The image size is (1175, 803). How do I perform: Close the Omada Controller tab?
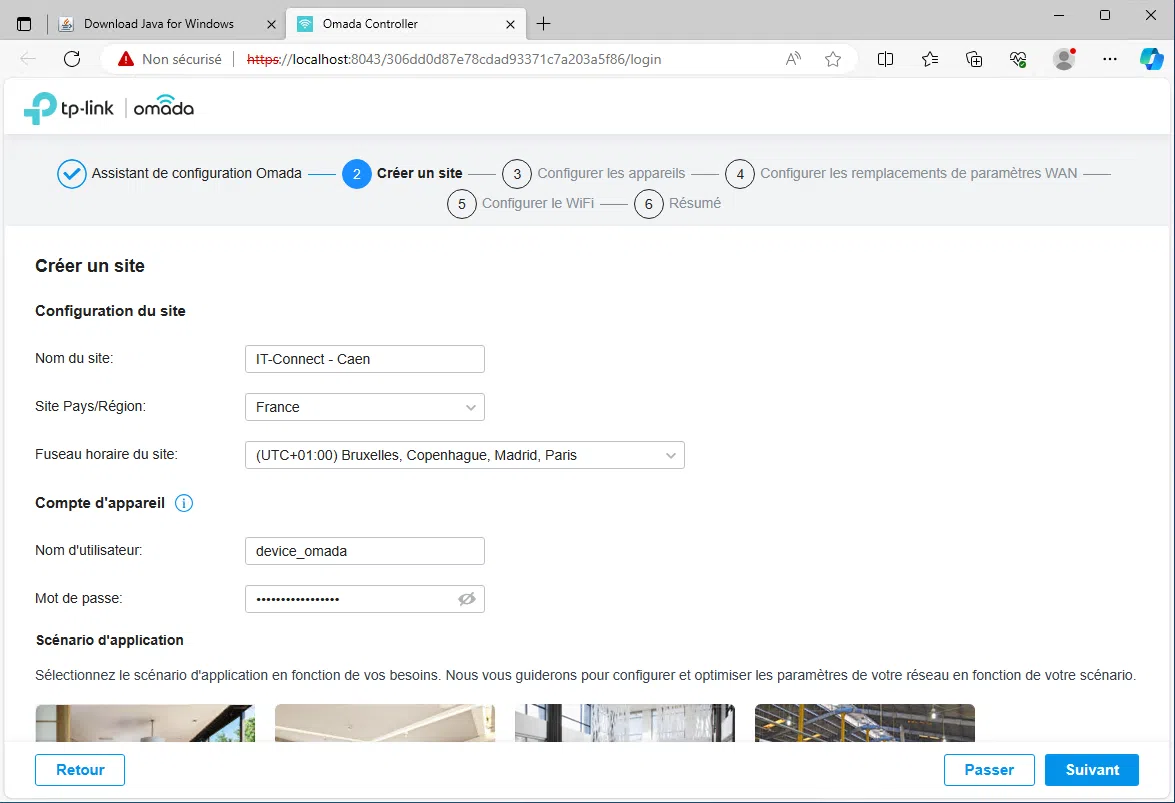pyautogui.click(x=510, y=25)
